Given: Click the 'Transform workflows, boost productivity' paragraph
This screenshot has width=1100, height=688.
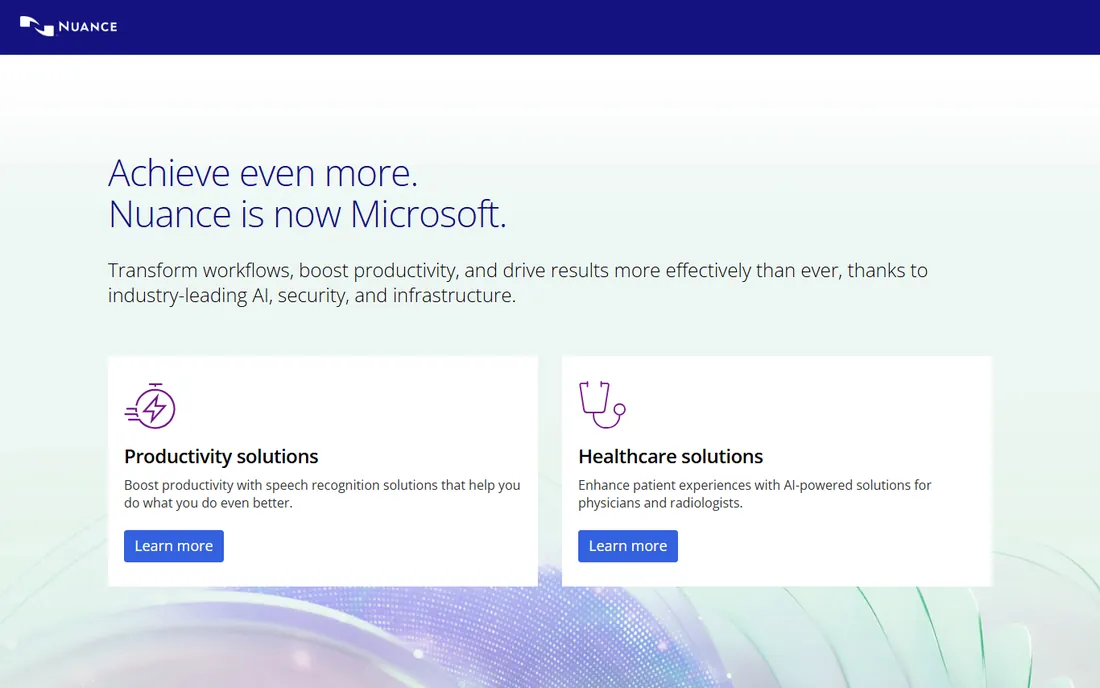Looking at the screenshot, I should point(518,283).
